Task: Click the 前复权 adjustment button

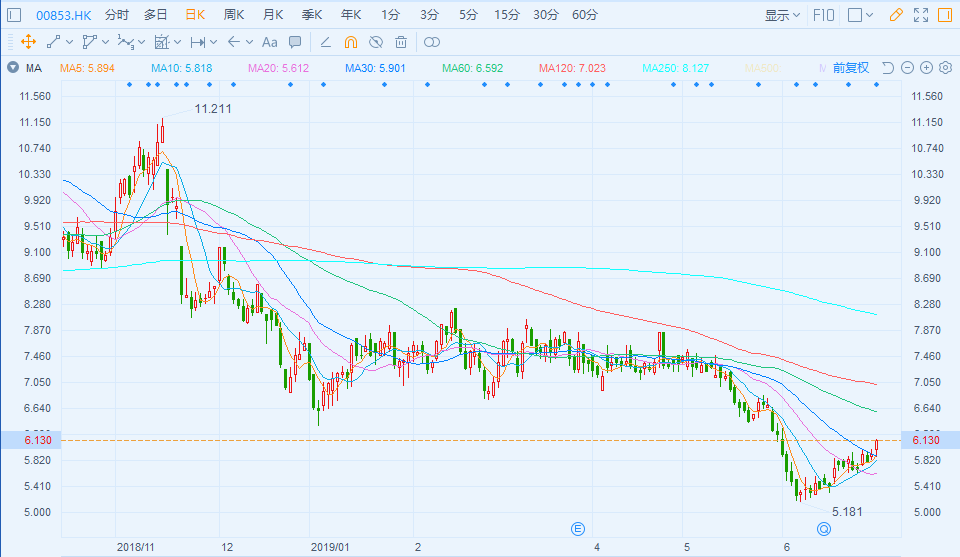Action: tap(851, 68)
